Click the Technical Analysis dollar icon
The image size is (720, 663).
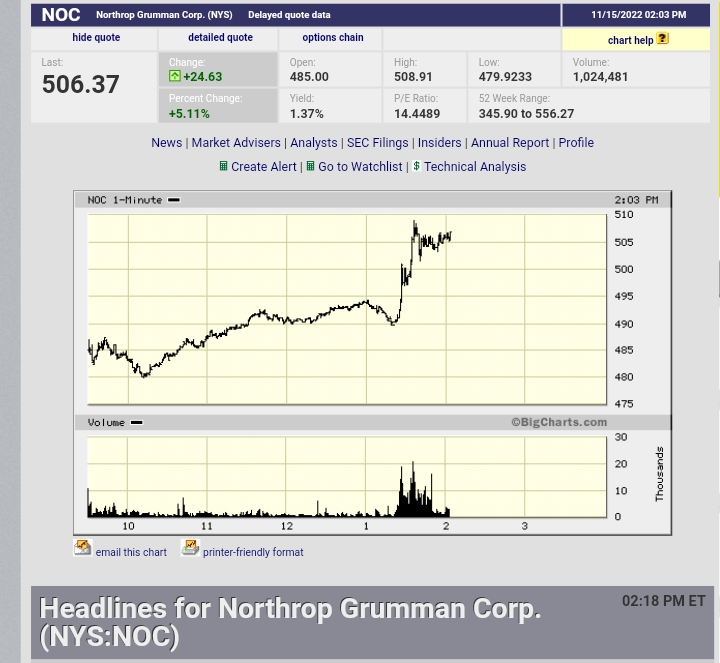[416, 166]
